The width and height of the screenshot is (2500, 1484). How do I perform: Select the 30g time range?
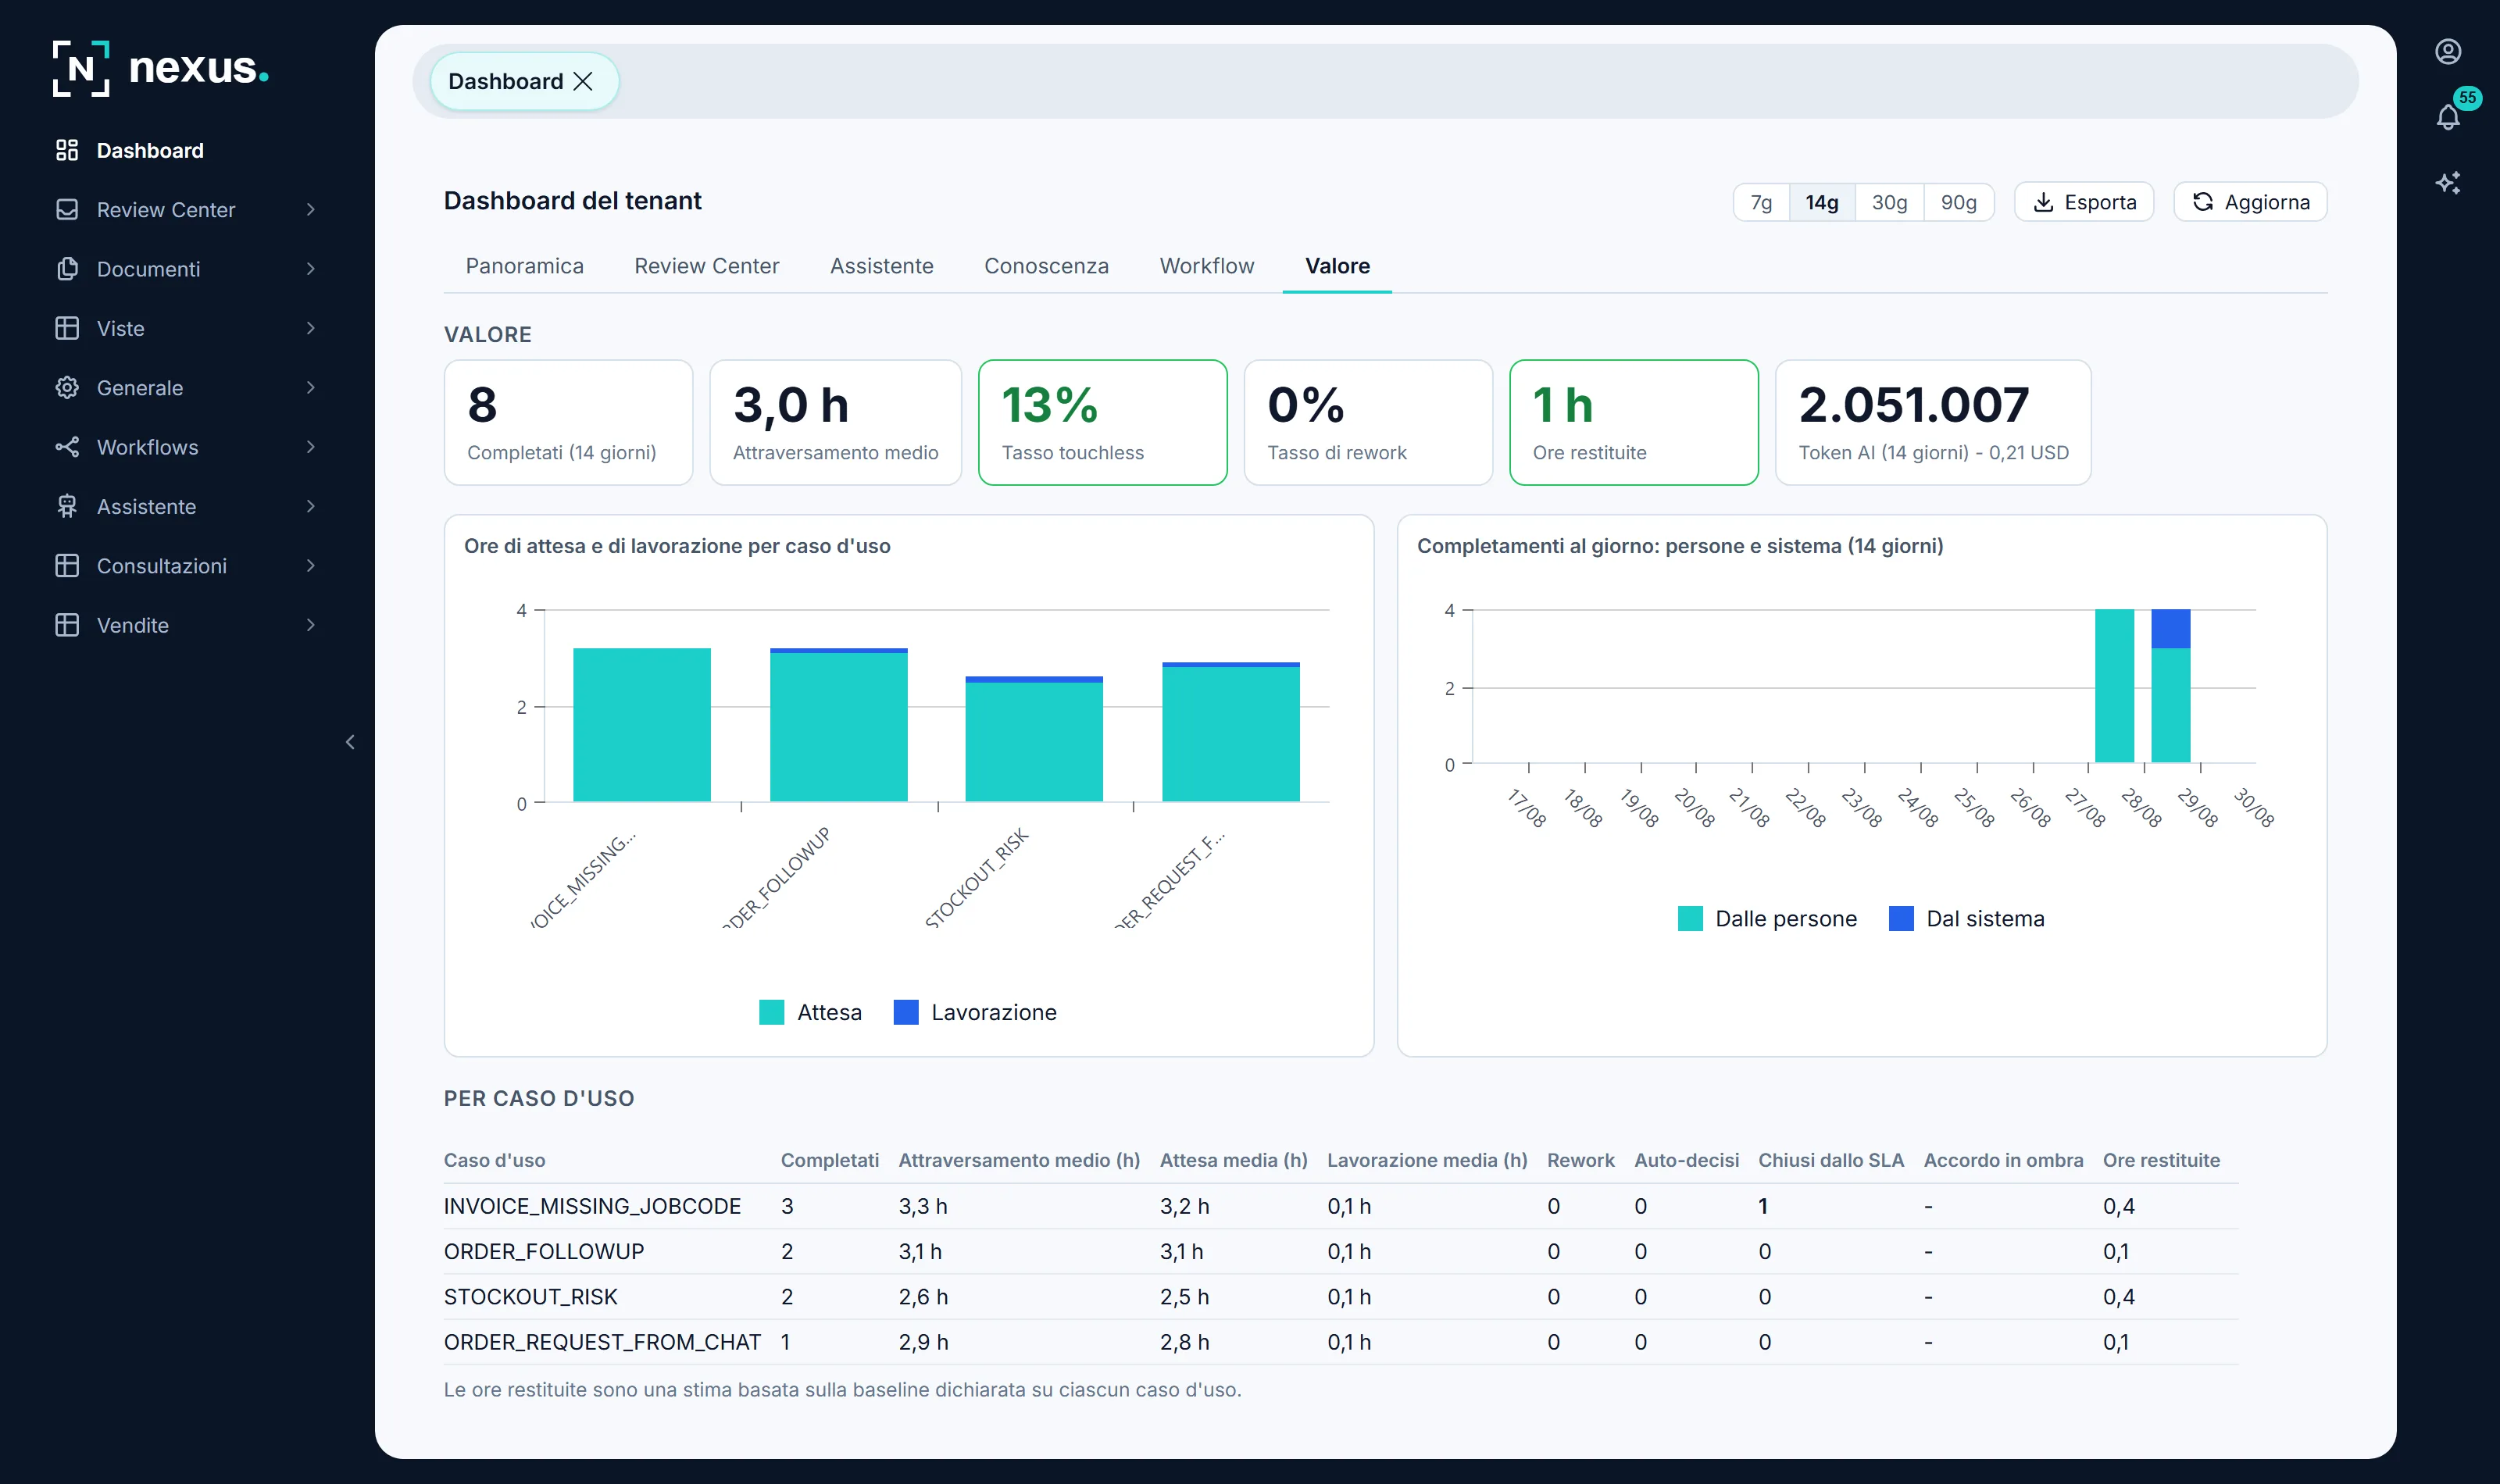(1890, 202)
